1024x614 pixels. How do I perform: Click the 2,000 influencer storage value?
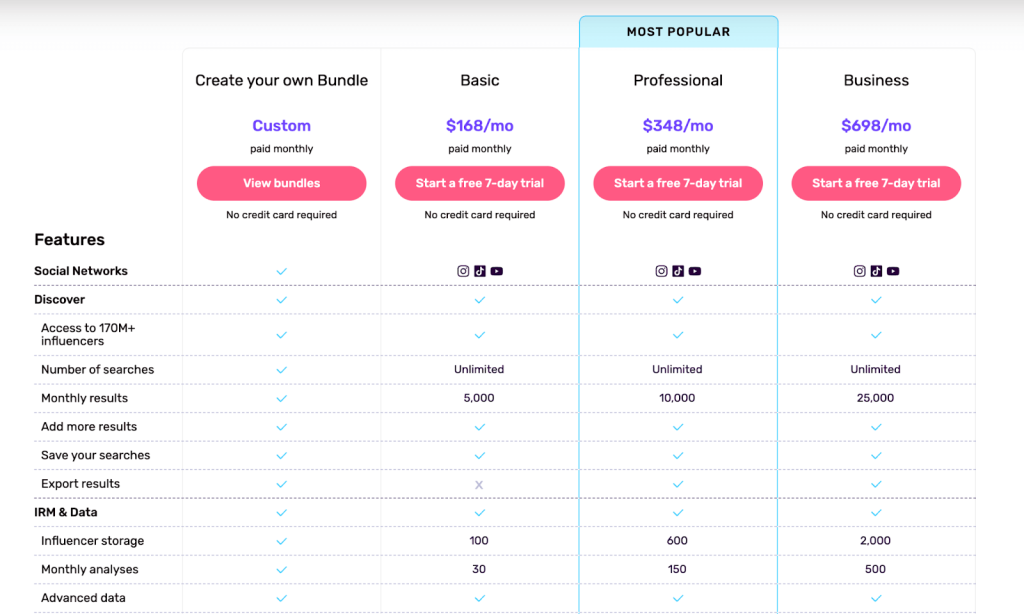click(x=876, y=541)
